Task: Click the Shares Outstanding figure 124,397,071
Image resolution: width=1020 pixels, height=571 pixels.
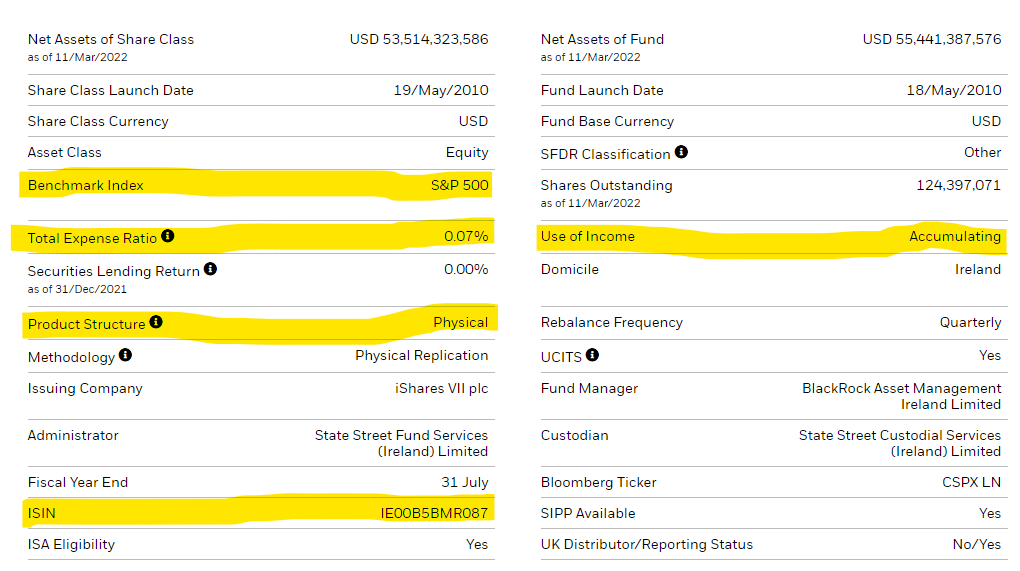Action: pyautogui.click(x=958, y=185)
